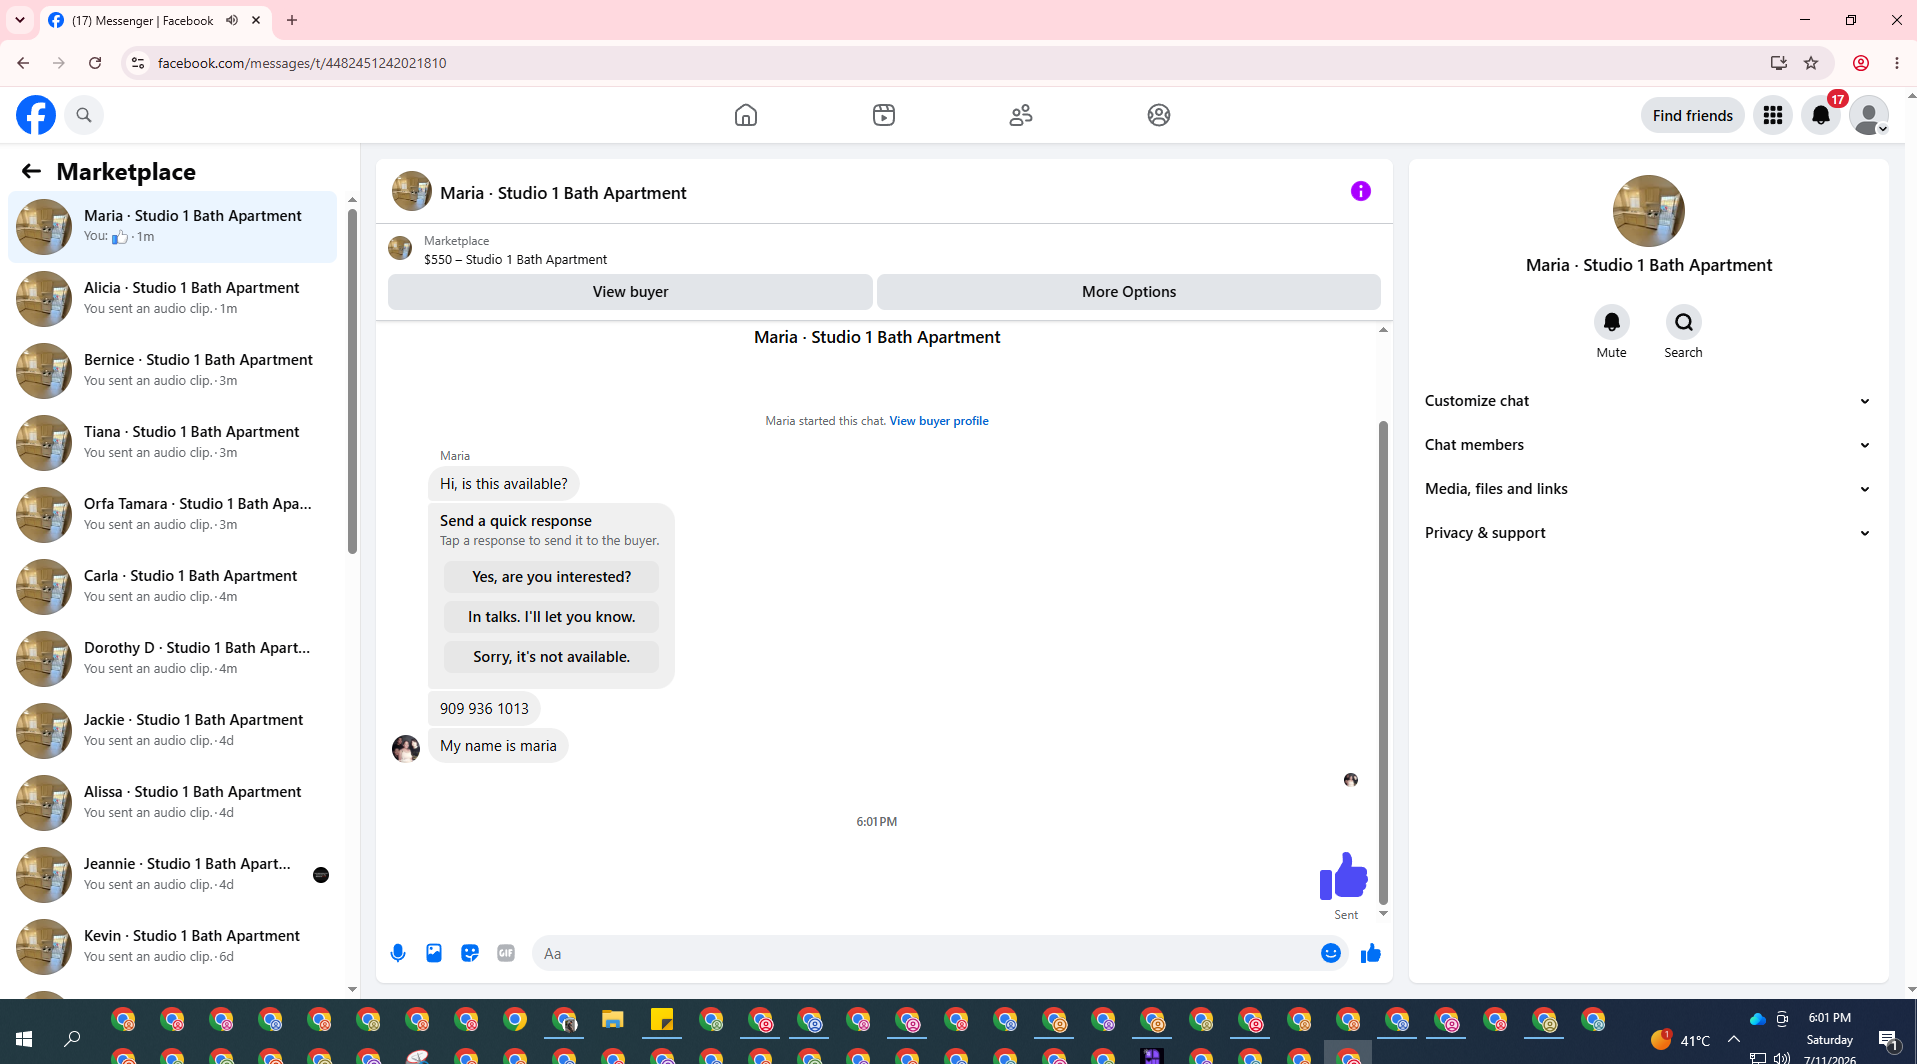Open the emoji picker in message box
Image resolution: width=1917 pixels, height=1064 pixels.
(1331, 953)
